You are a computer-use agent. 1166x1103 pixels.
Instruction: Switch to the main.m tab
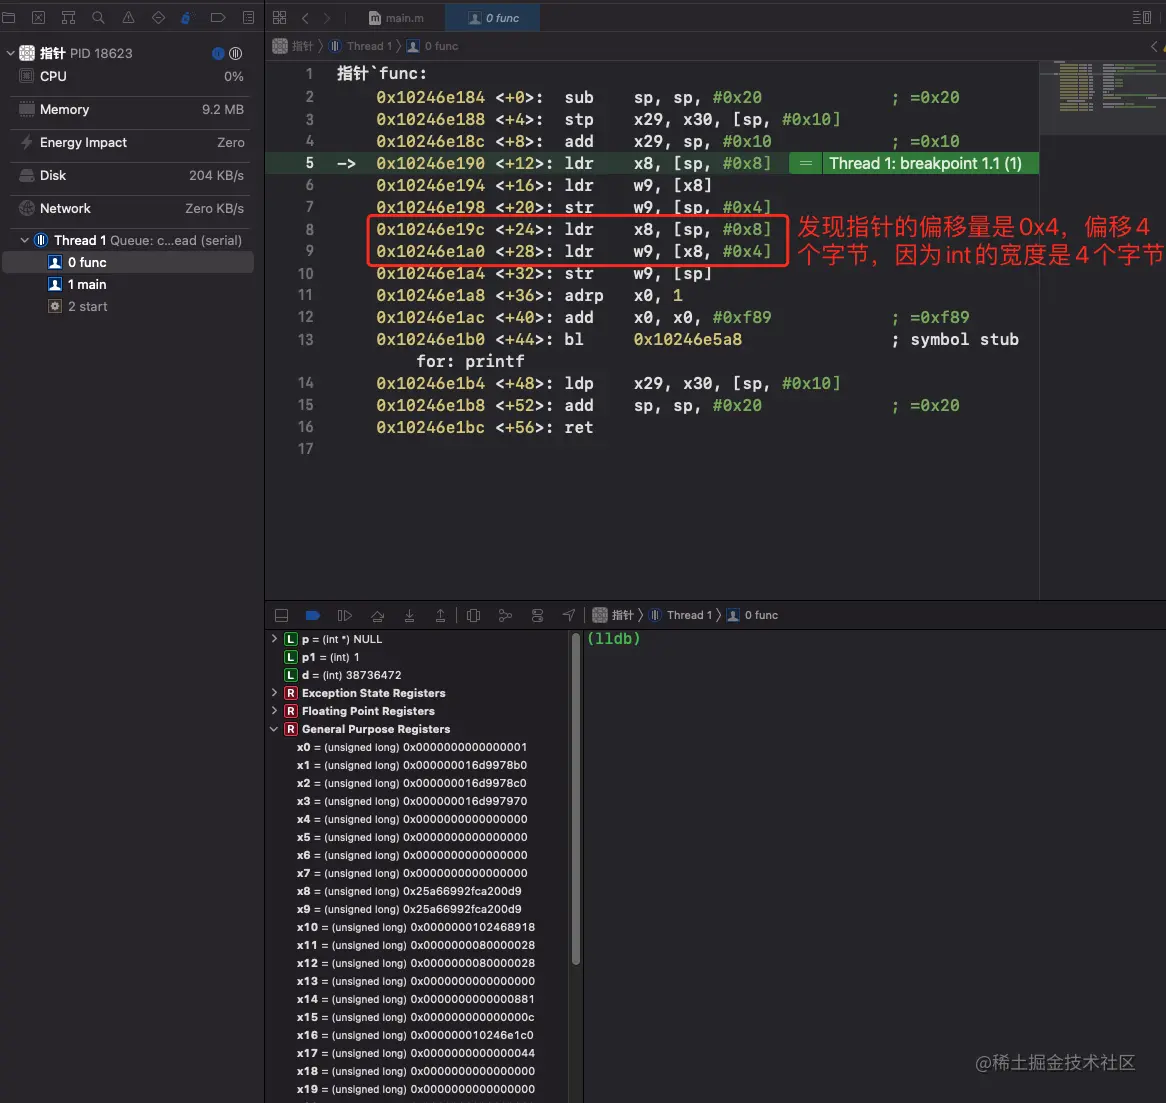396,17
